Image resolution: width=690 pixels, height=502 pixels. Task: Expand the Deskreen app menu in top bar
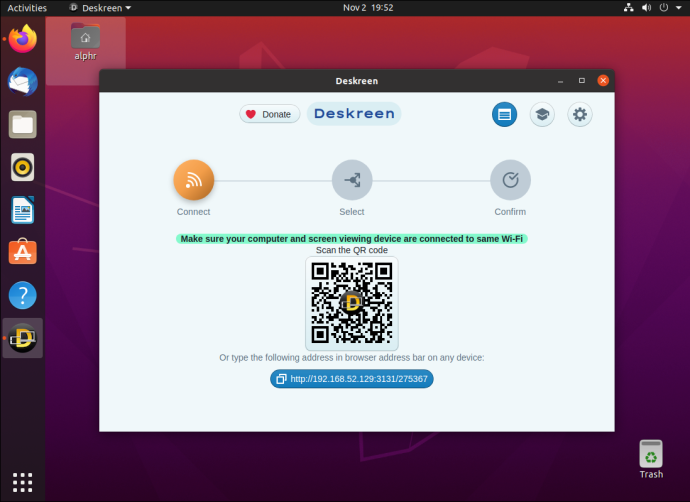(x=101, y=8)
